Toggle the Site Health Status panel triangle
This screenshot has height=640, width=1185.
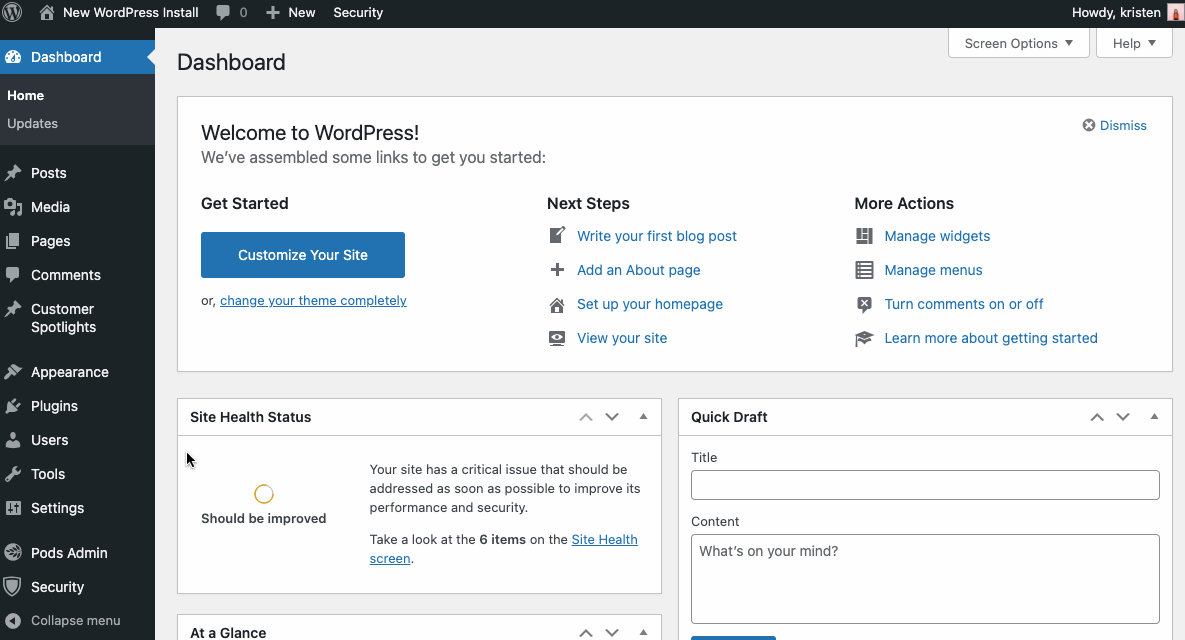pyautogui.click(x=643, y=417)
